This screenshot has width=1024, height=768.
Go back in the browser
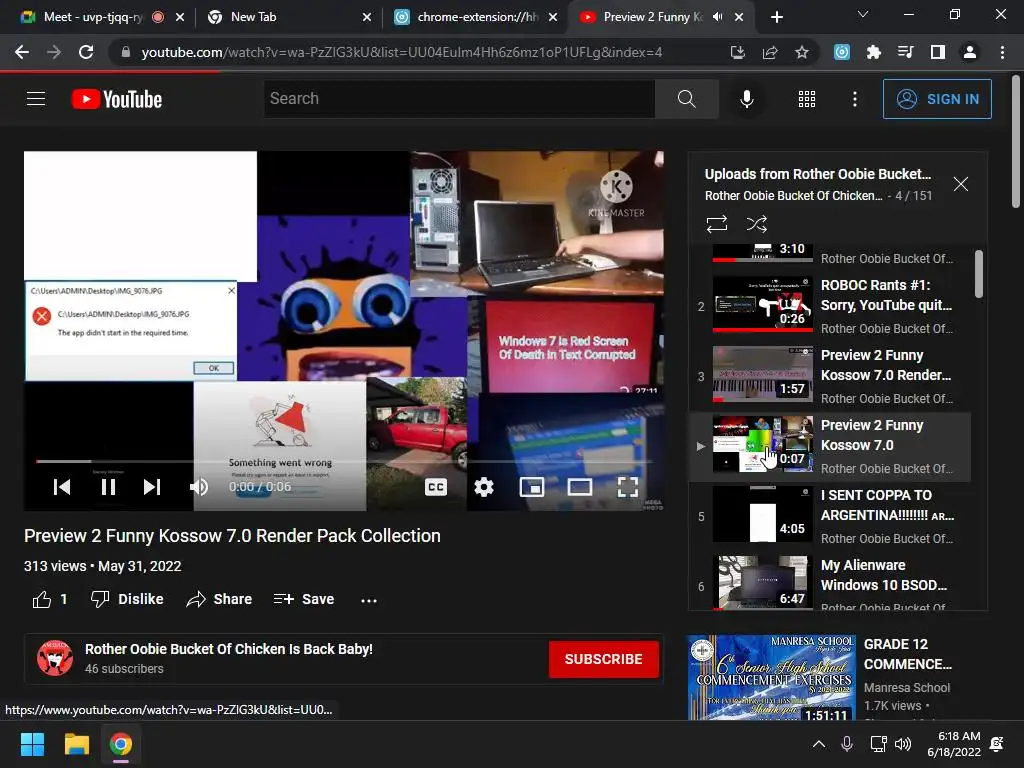click(x=22, y=52)
